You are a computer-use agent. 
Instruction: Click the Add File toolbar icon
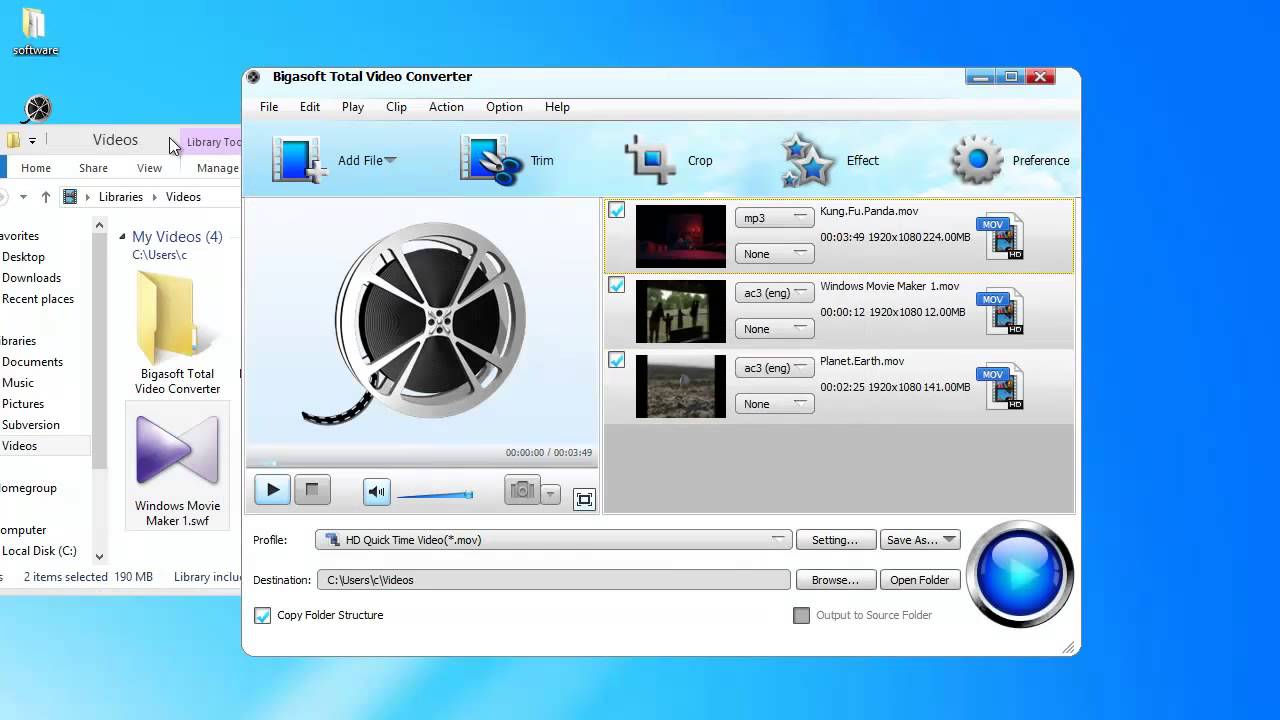click(x=299, y=160)
